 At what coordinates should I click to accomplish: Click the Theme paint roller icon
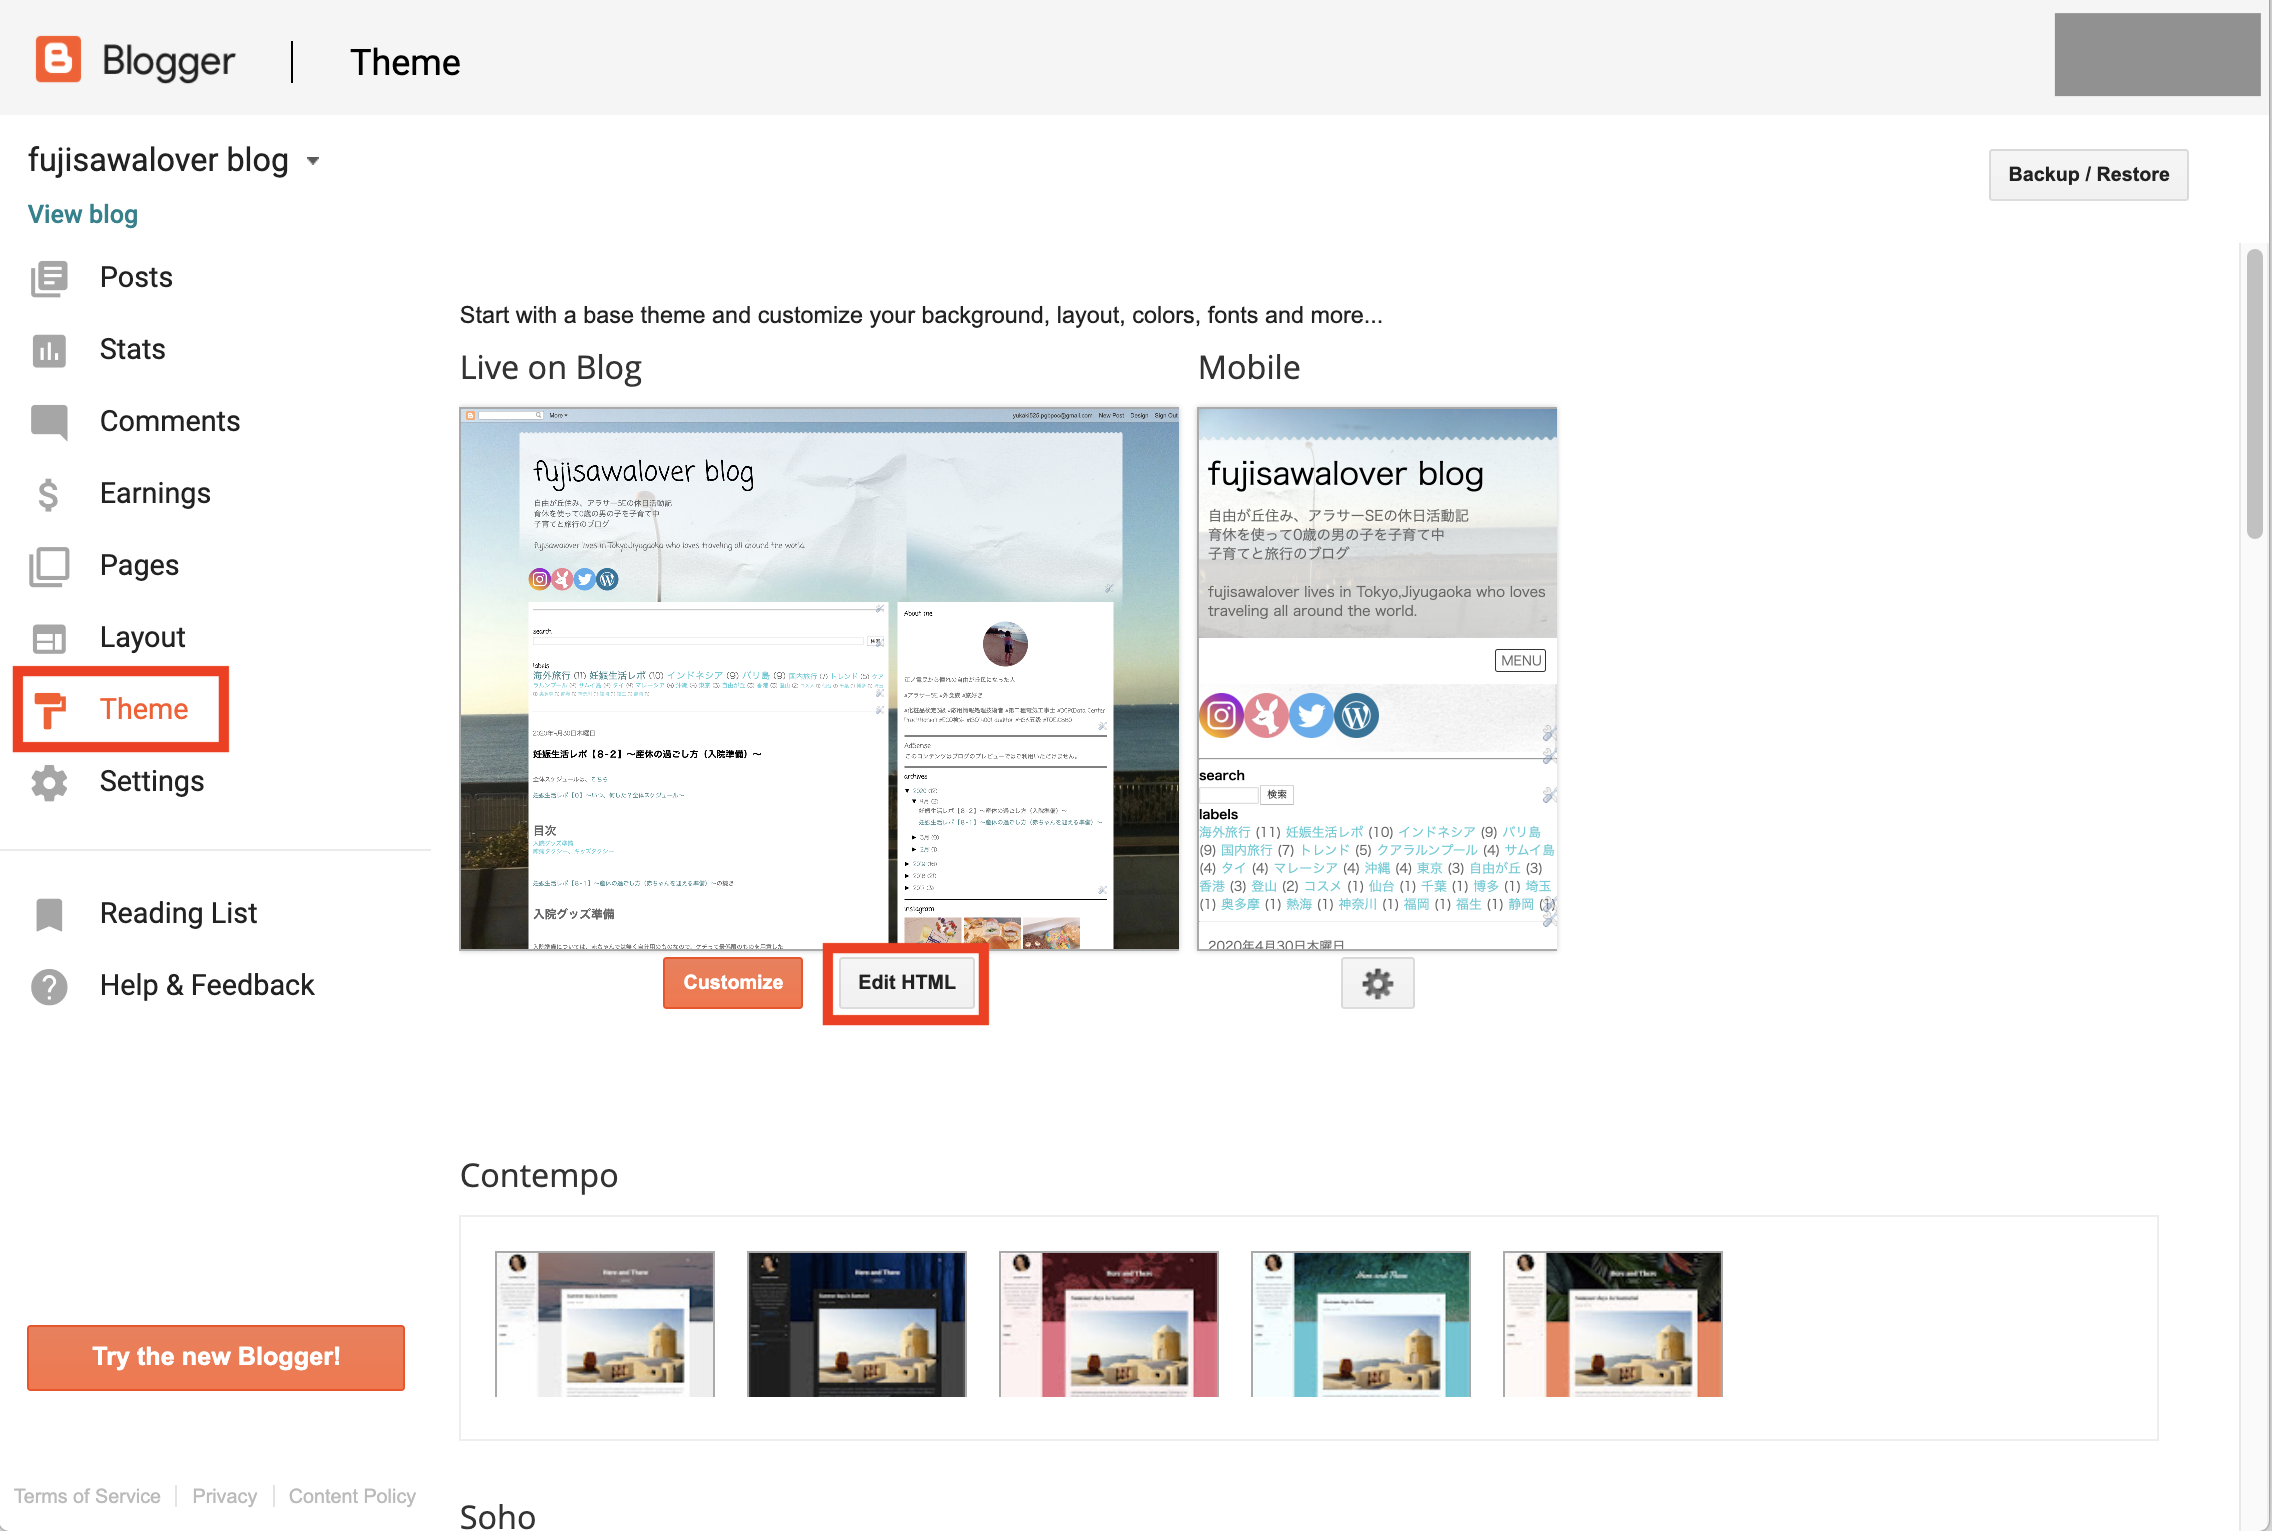click(50, 710)
